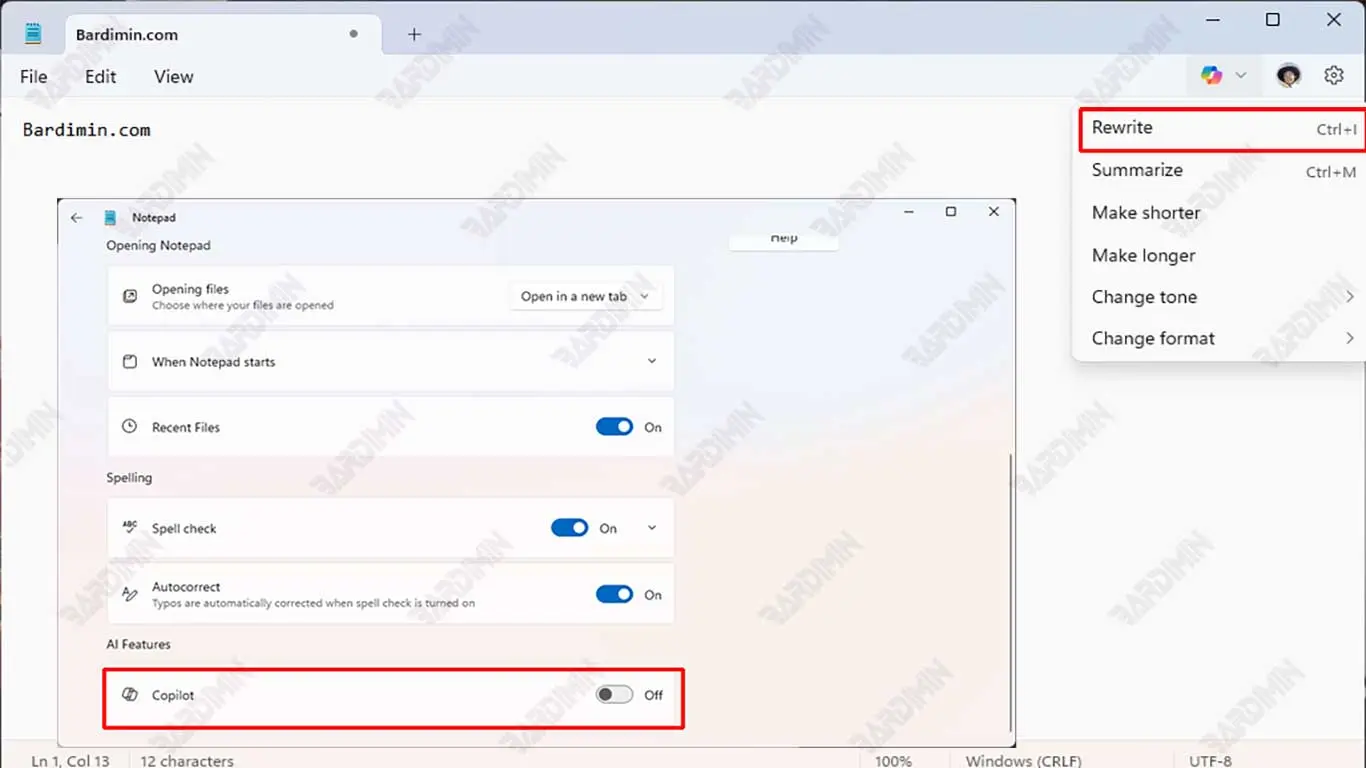This screenshot has height=768, width=1366.
Task: Click the zoom level 100% in status bar
Action: 893,761
